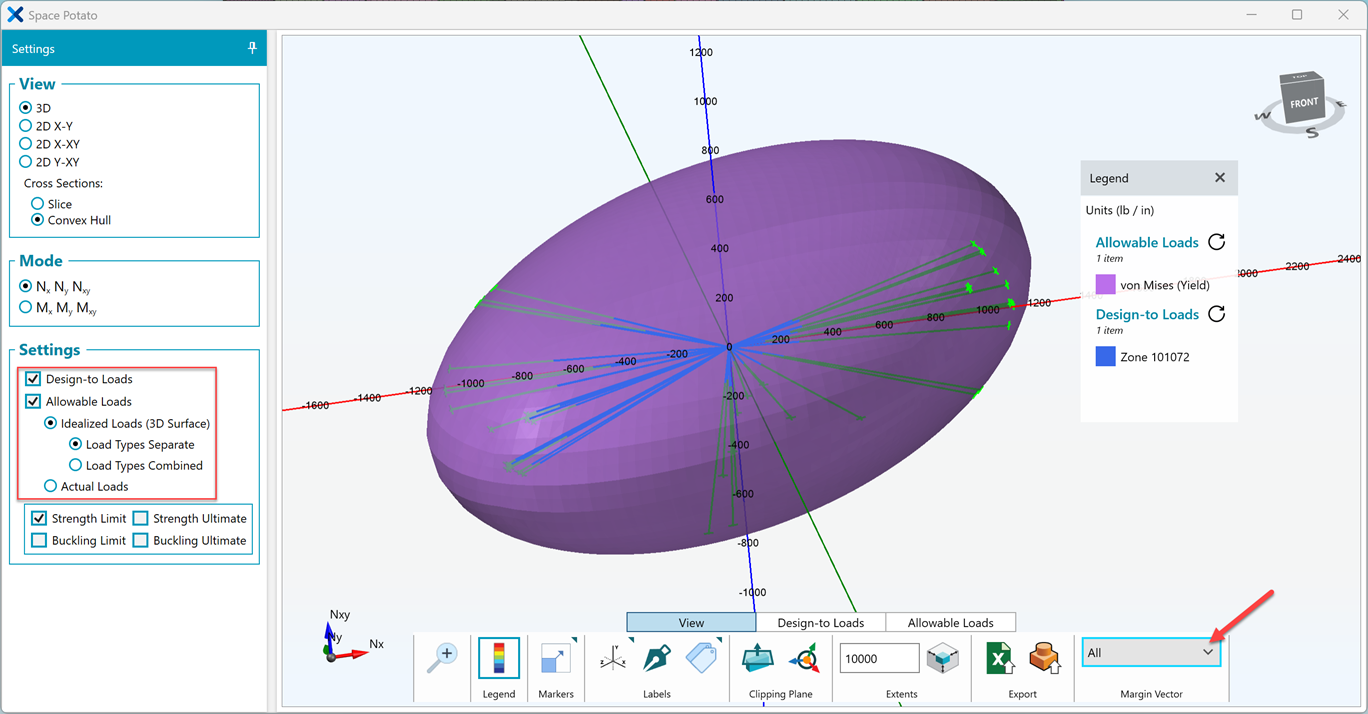Select Actual Loads option
Viewport: 1368px width, 714px height.
click(50, 486)
